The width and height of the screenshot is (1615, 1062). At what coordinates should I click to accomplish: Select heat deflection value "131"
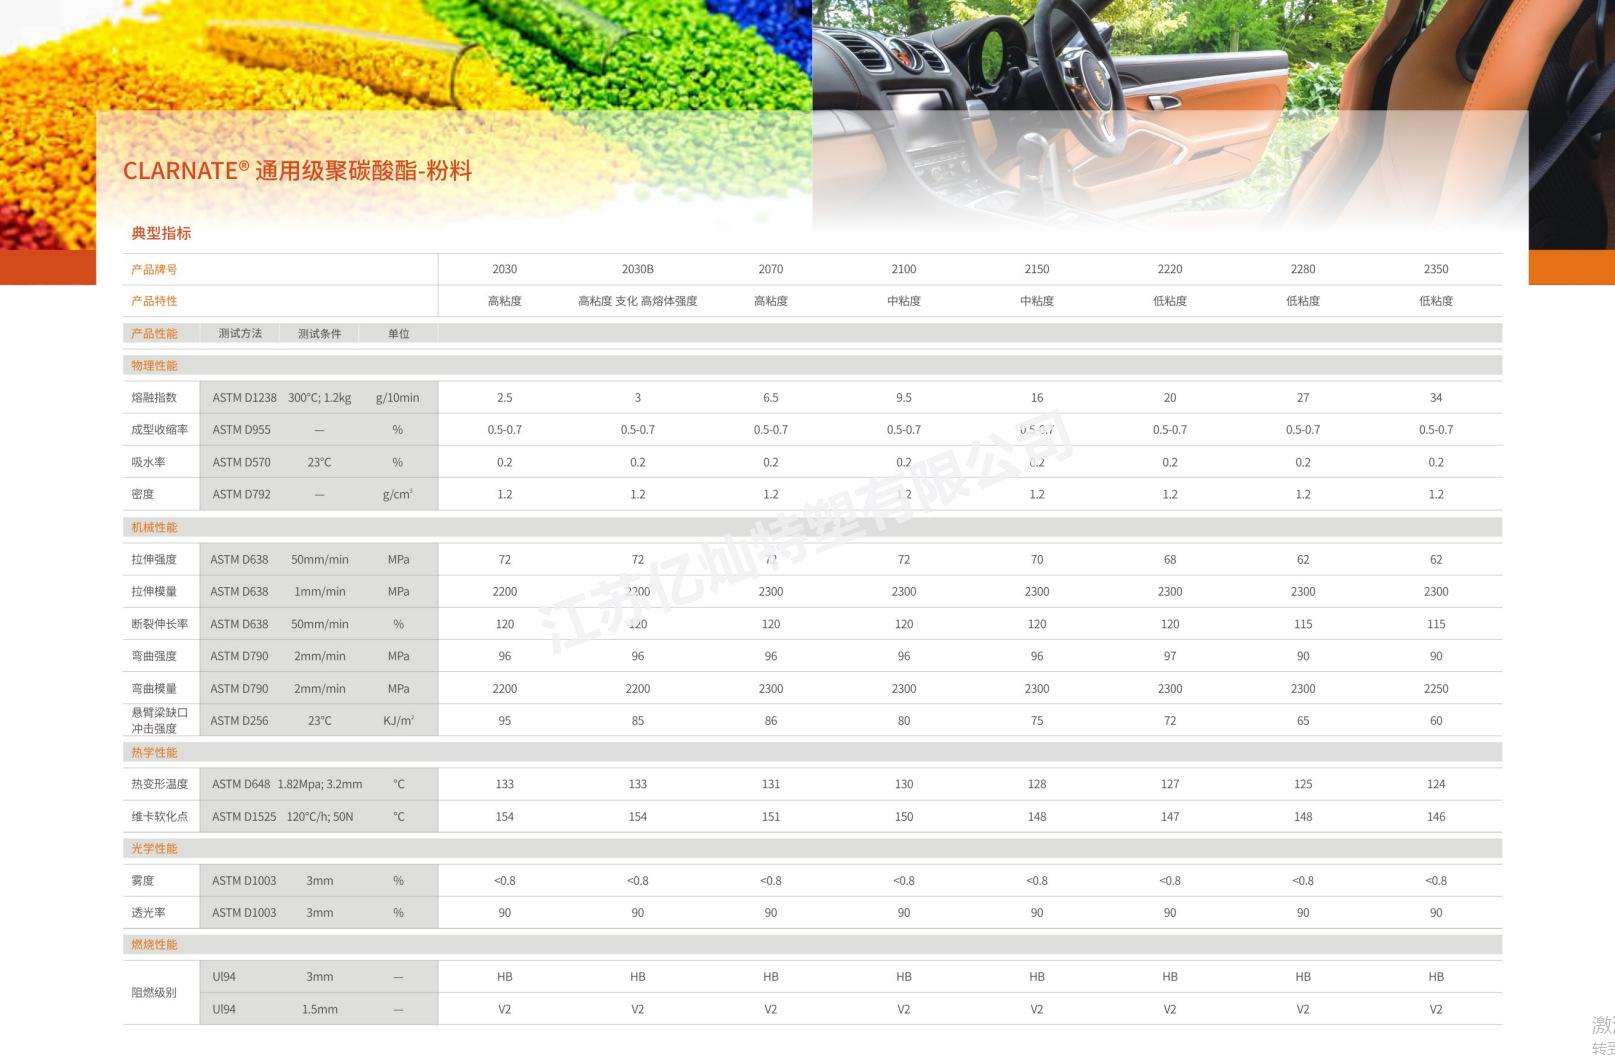(771, 784)
